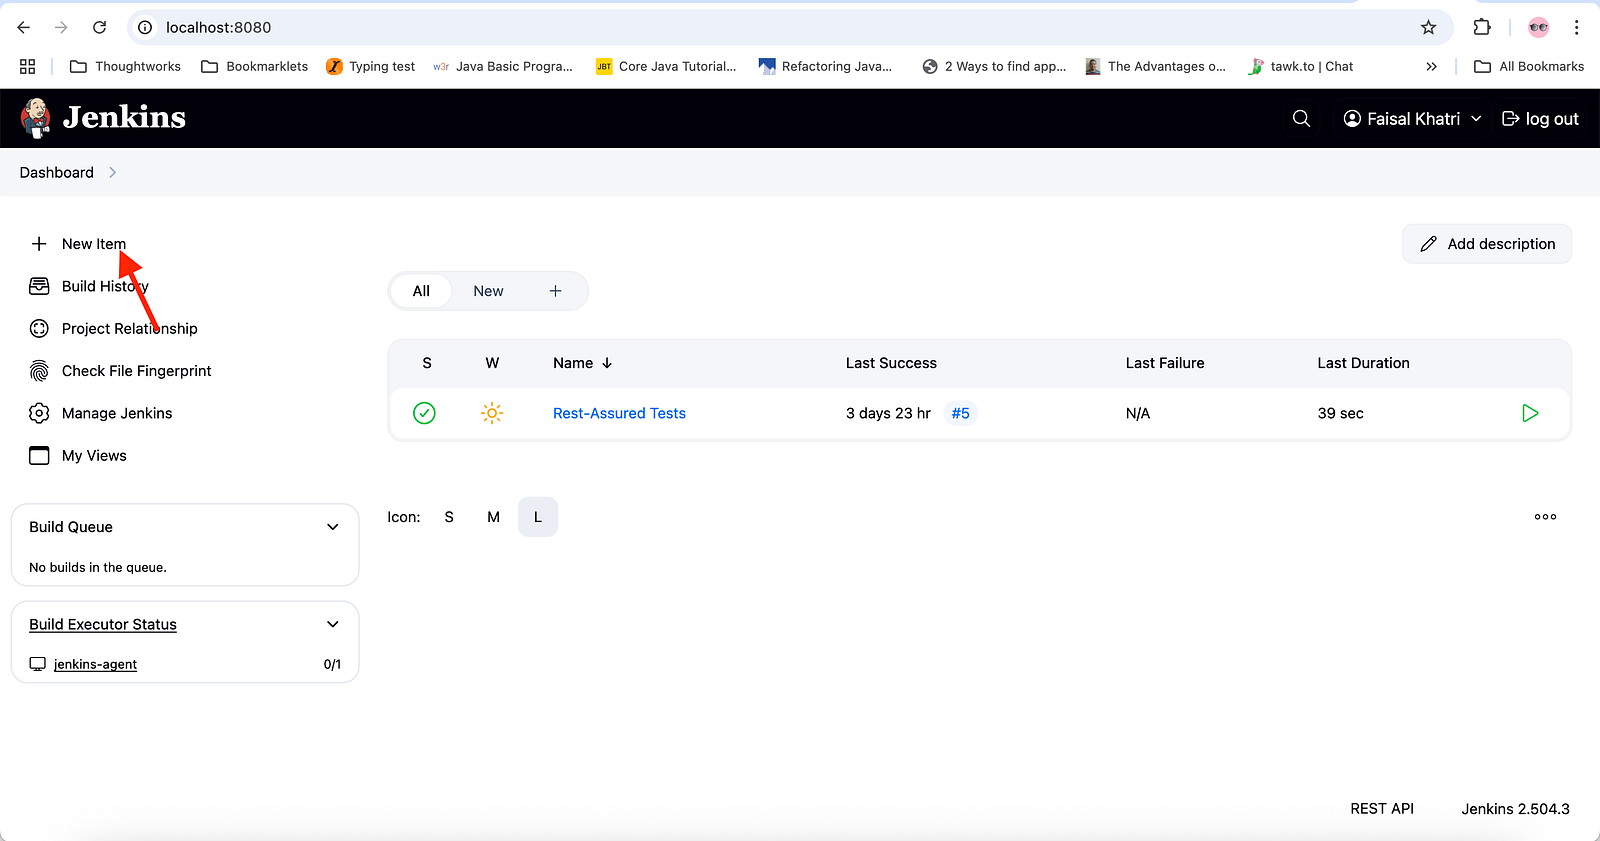This screenshot has height=841, width=1600.
Task: Click the Add description button
Action: pyautogui.click(x=1487, y=244)
